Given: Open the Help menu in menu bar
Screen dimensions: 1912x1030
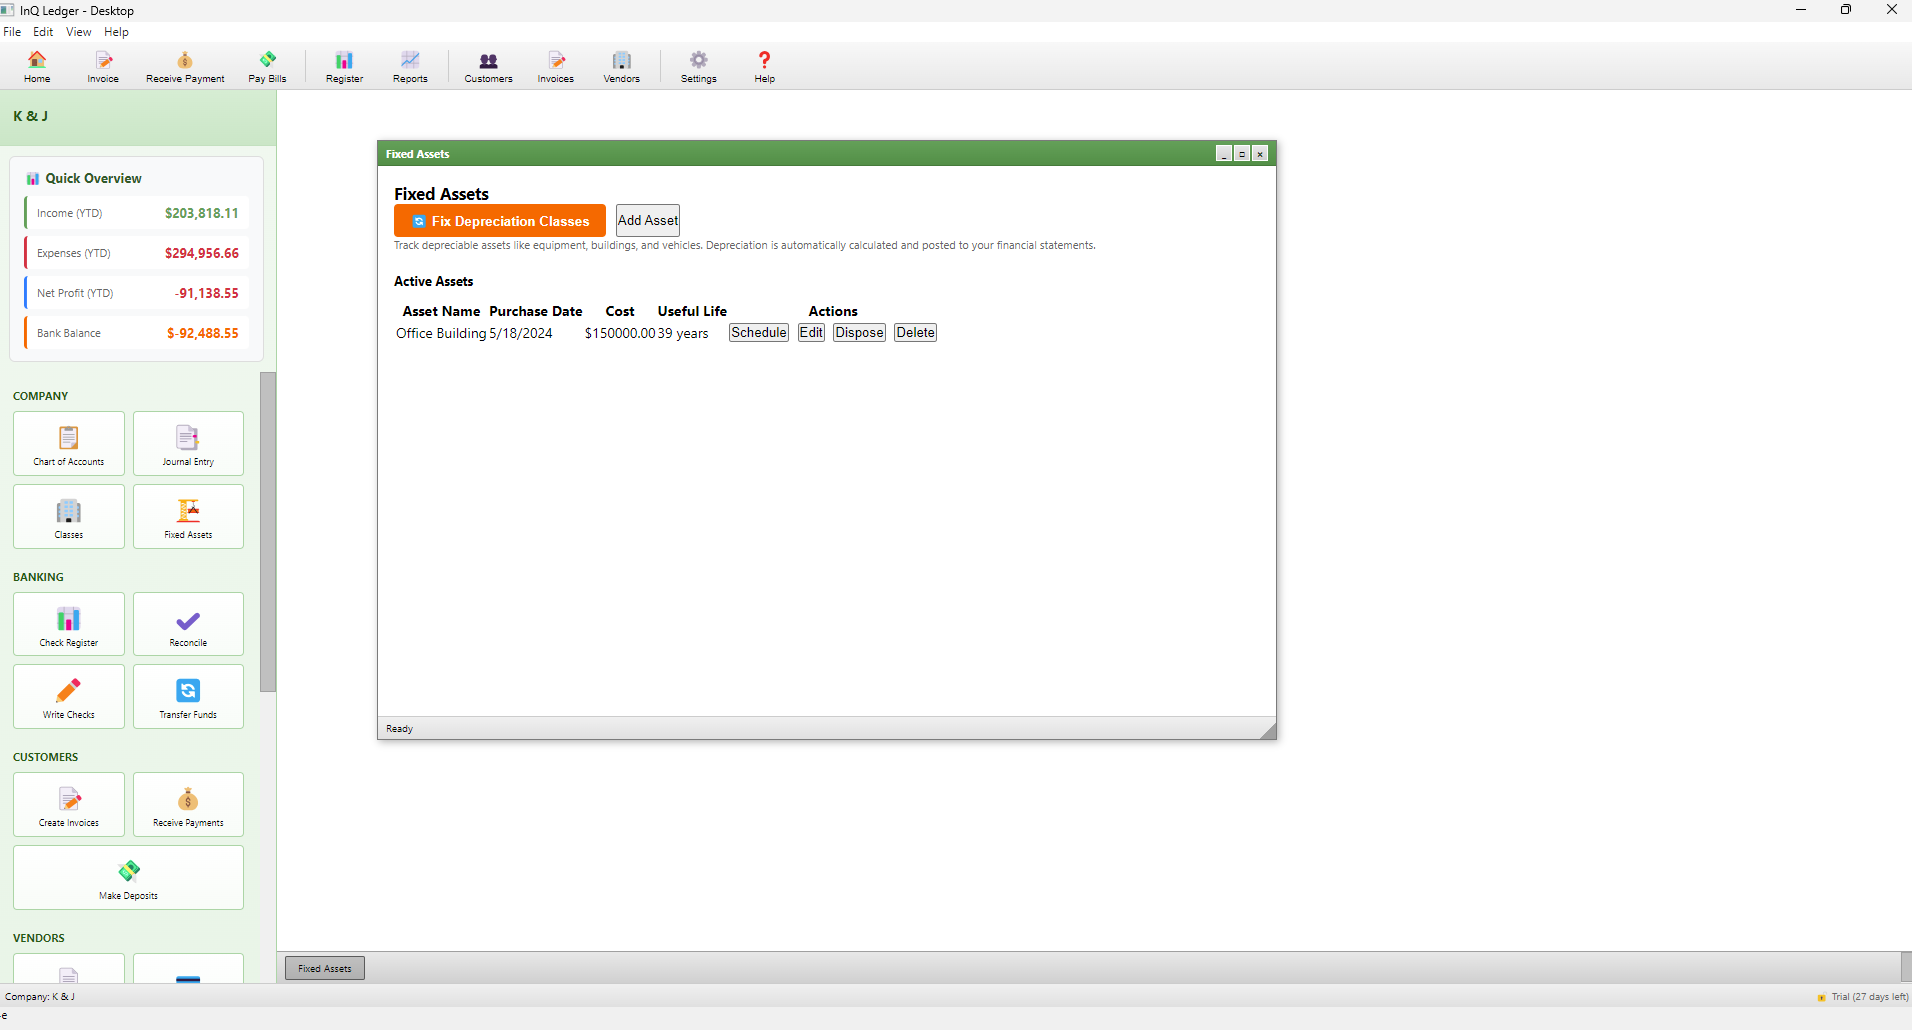Looking at the screenshot, I should click(x=116, y=32).
